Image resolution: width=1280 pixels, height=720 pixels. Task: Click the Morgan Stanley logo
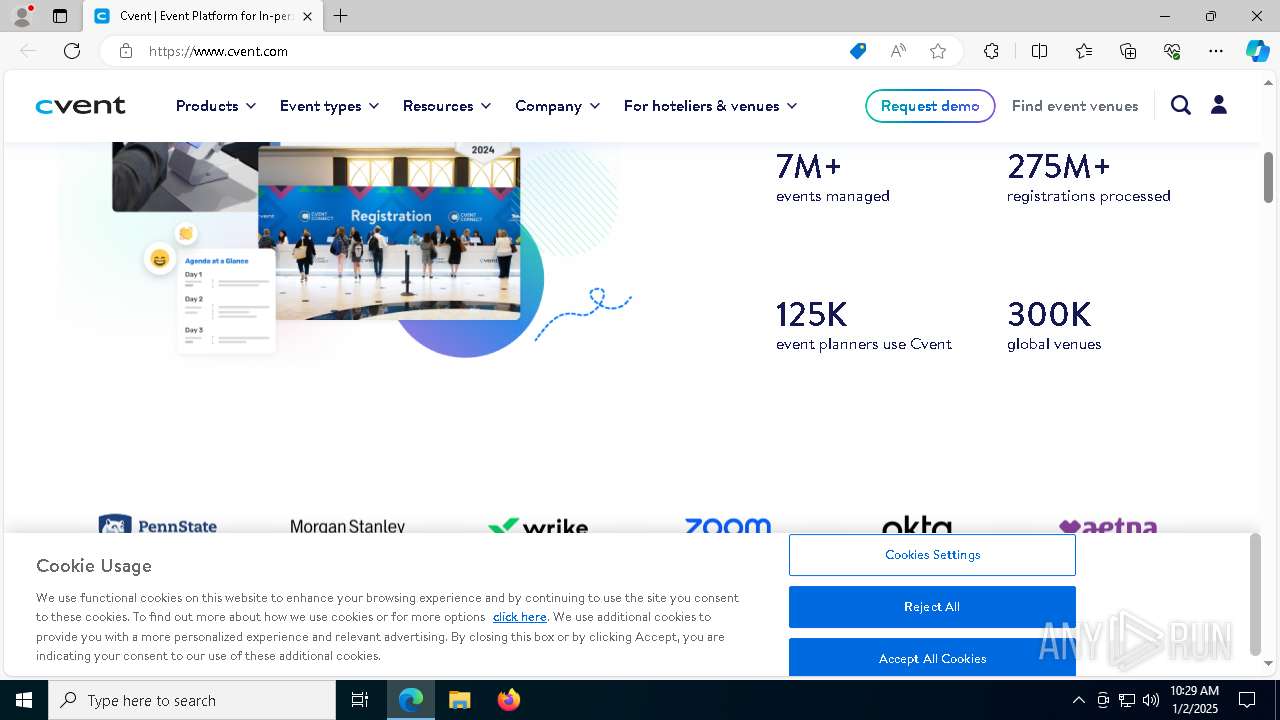(348, 526)
